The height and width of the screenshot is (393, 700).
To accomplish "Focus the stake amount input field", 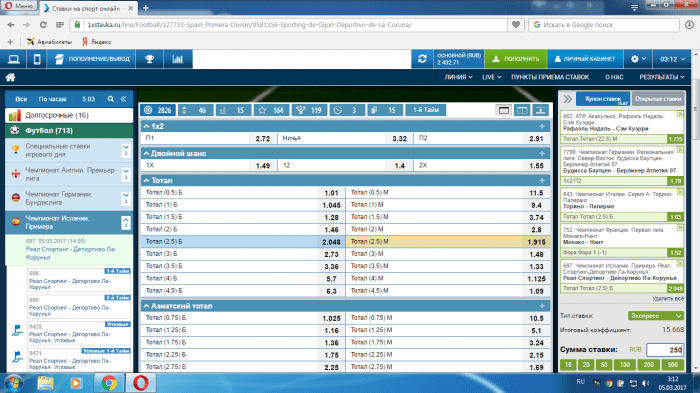I will 665,350.
